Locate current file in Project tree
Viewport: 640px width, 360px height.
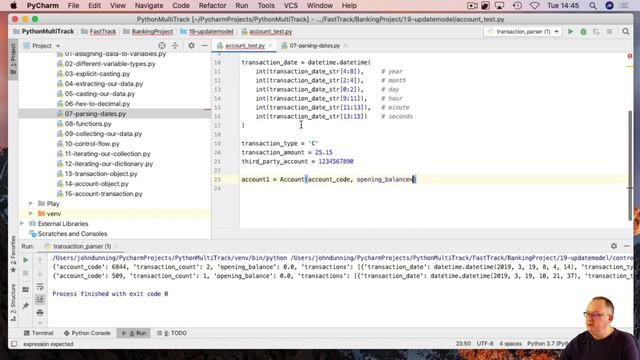[162, 46]
